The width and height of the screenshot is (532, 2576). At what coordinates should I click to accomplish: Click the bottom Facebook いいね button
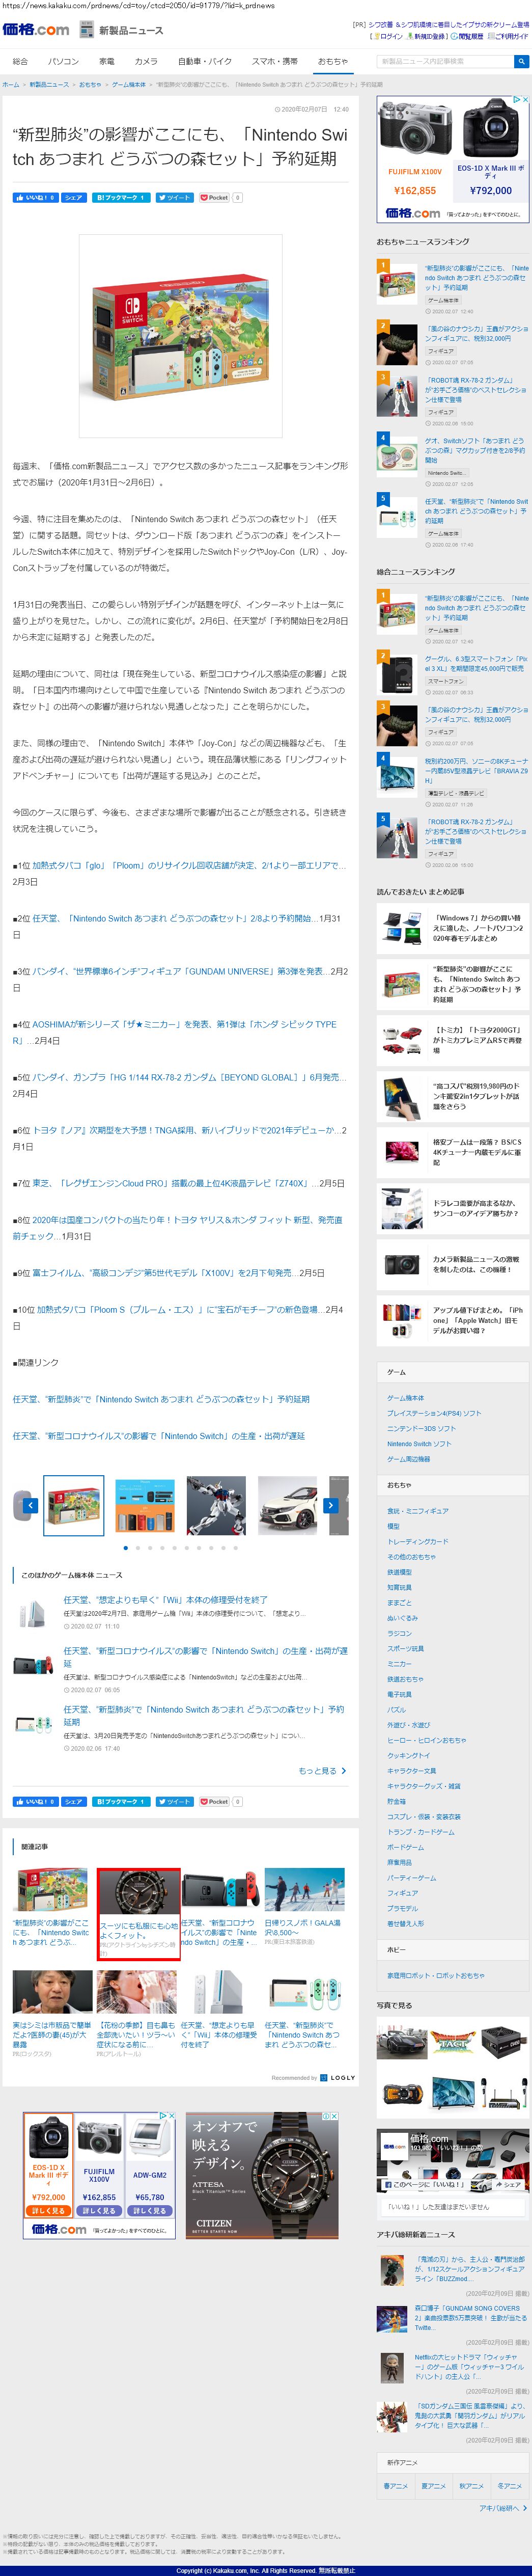tap(35, 1801)
